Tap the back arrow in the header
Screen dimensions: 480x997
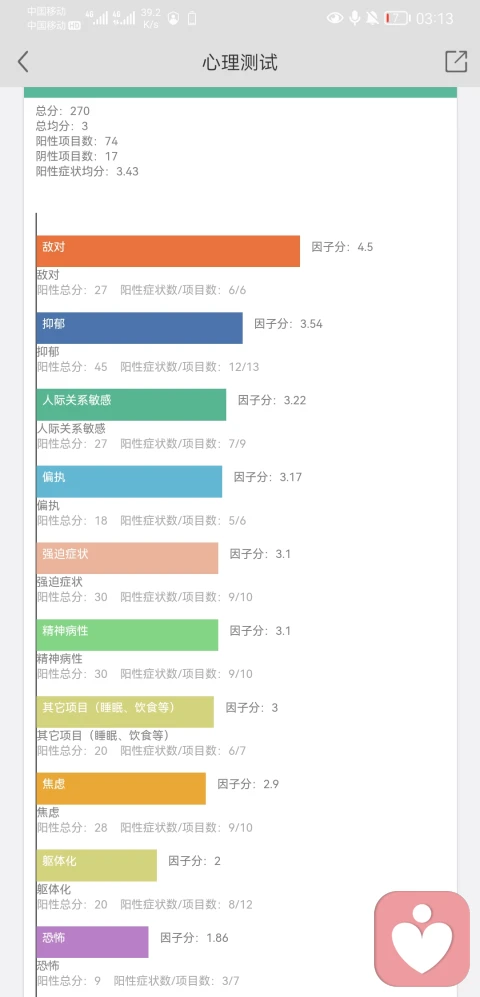(23, 62)
